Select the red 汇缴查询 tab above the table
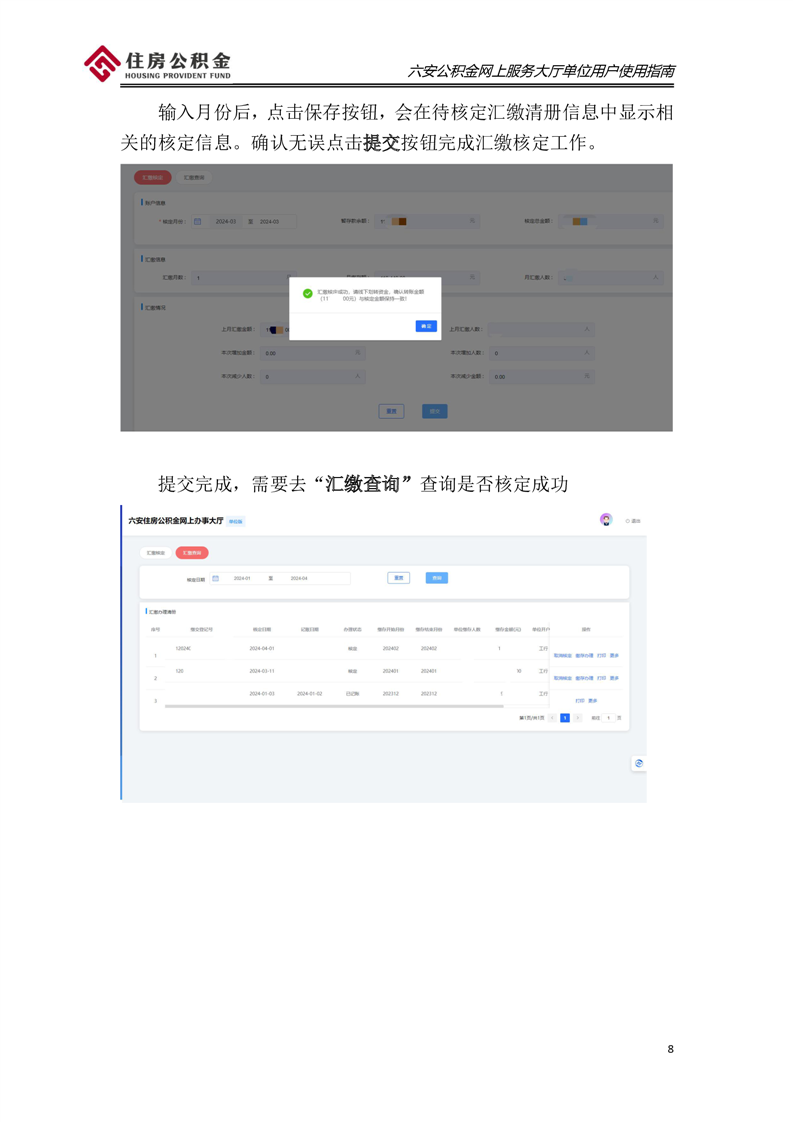The height and width of the screenshot is (1122, 793). (191, 552)
